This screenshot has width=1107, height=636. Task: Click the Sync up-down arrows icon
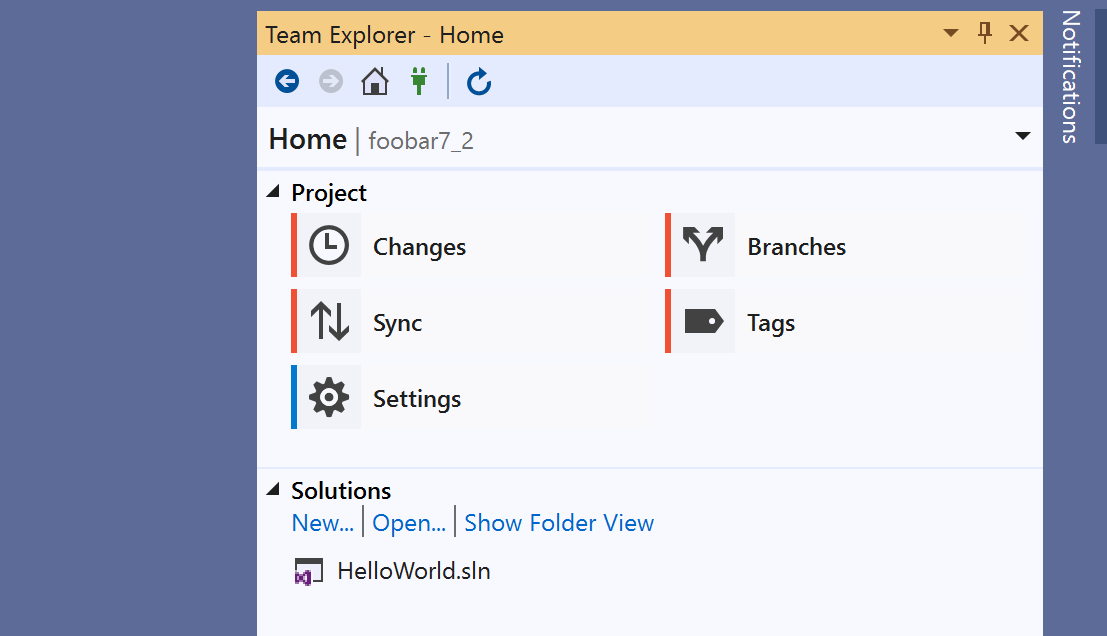(x=329, y=321)
